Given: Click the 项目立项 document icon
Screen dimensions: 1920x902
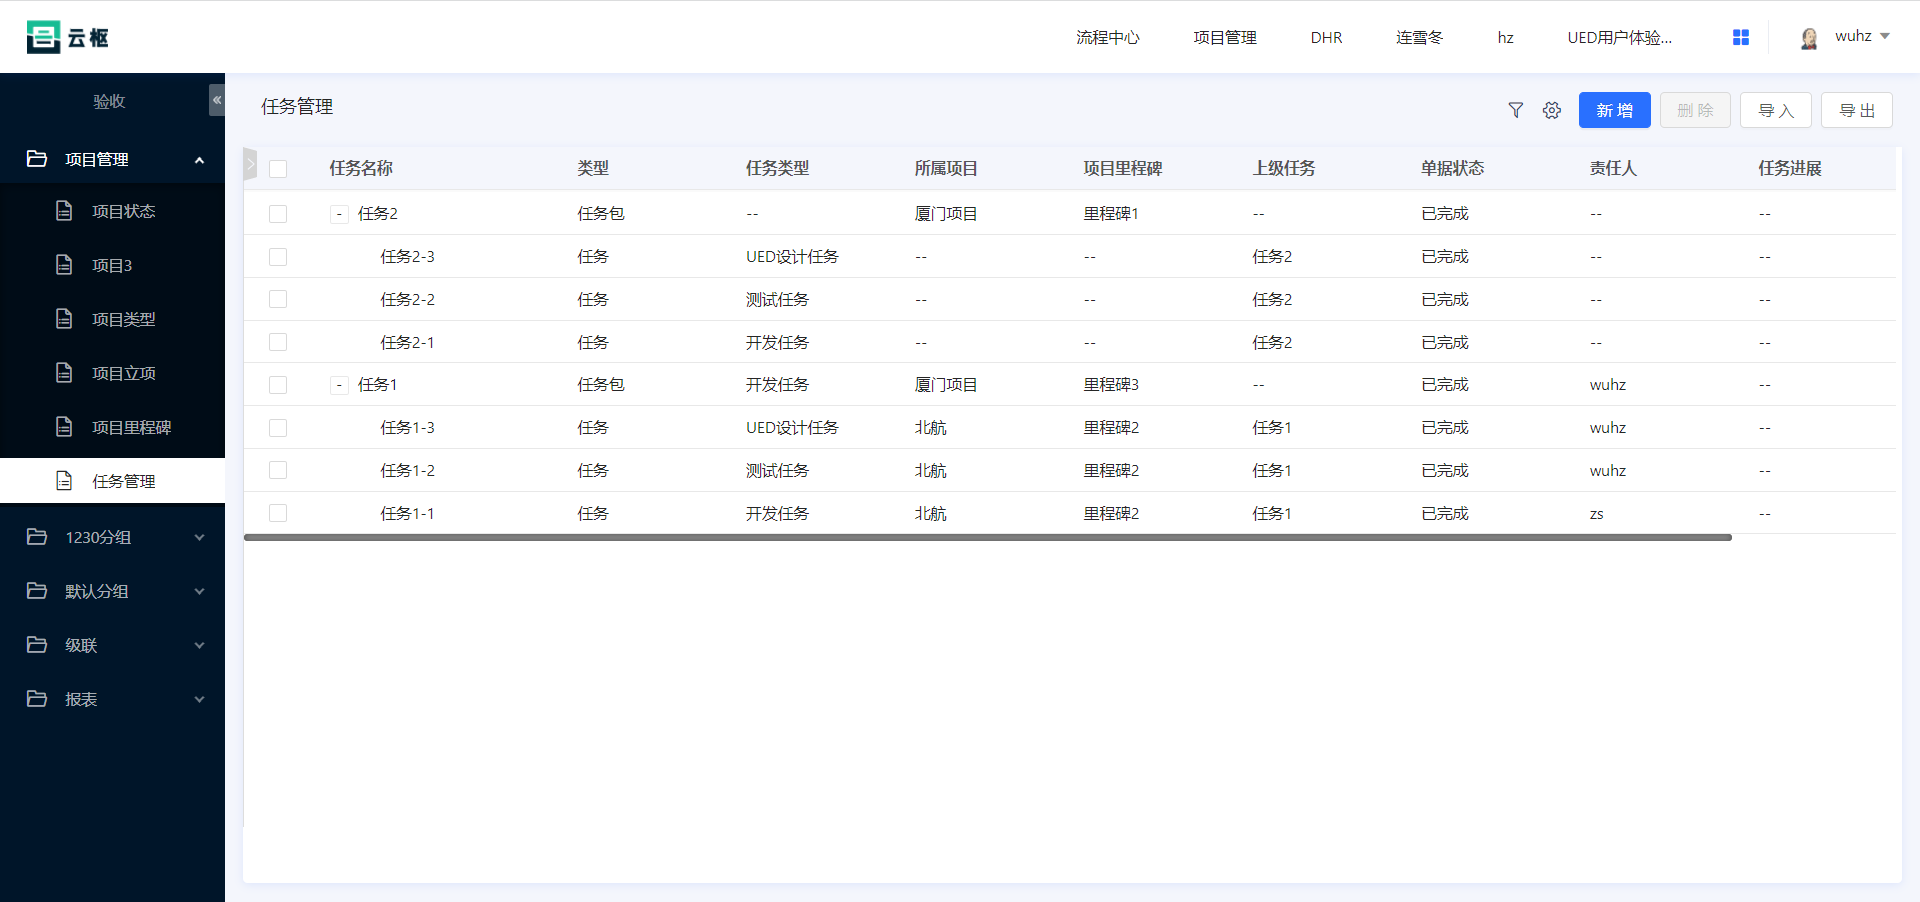Looking at the screenshot, I should tap(64, 373).
